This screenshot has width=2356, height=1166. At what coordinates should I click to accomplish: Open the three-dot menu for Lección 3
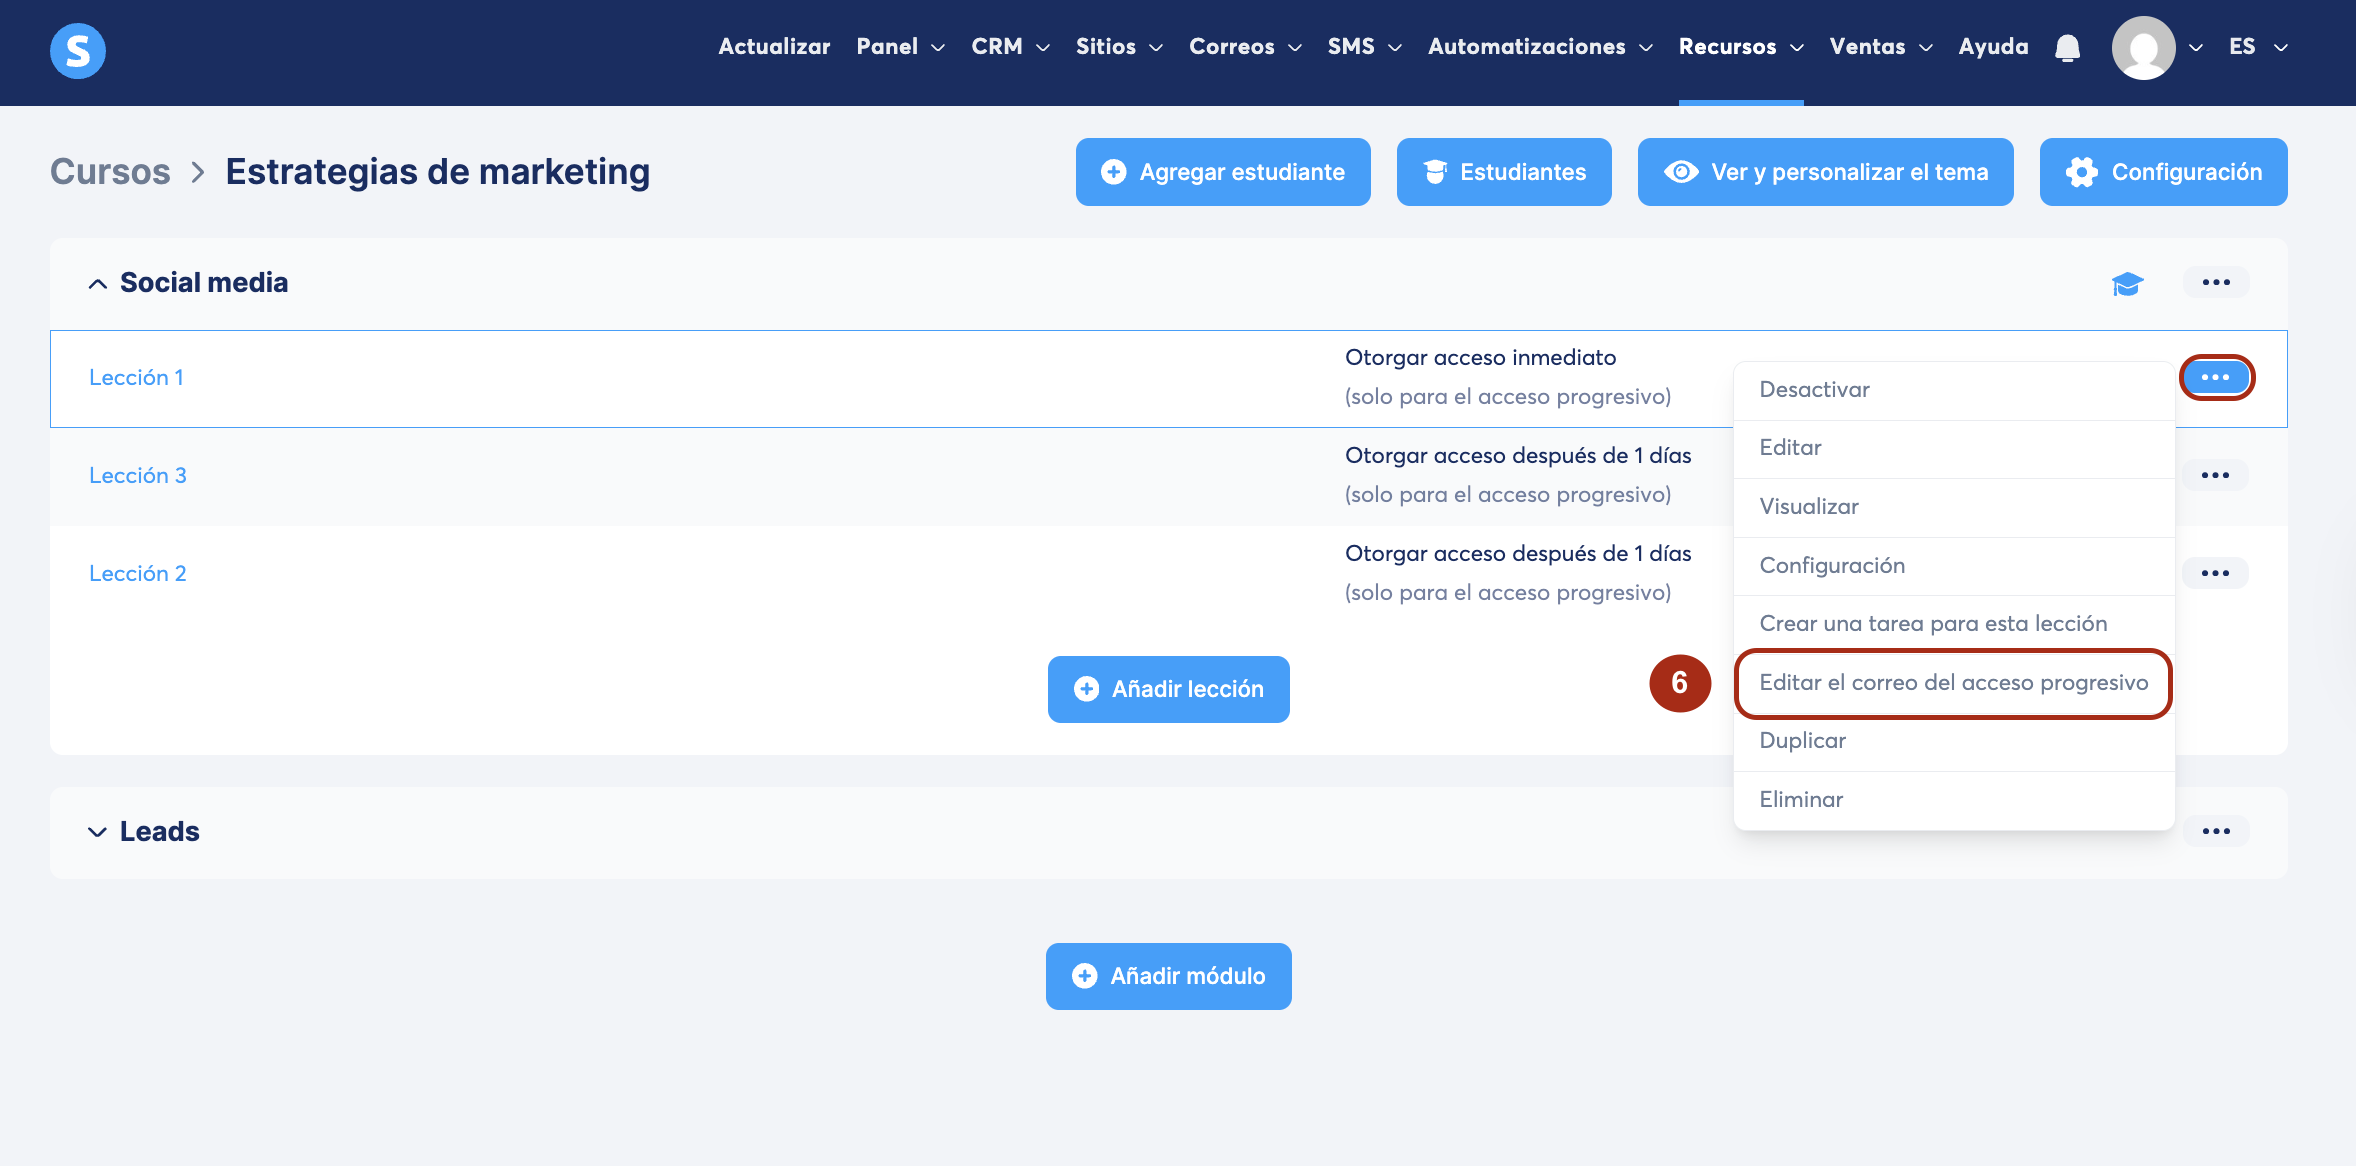coord(2215,475)
